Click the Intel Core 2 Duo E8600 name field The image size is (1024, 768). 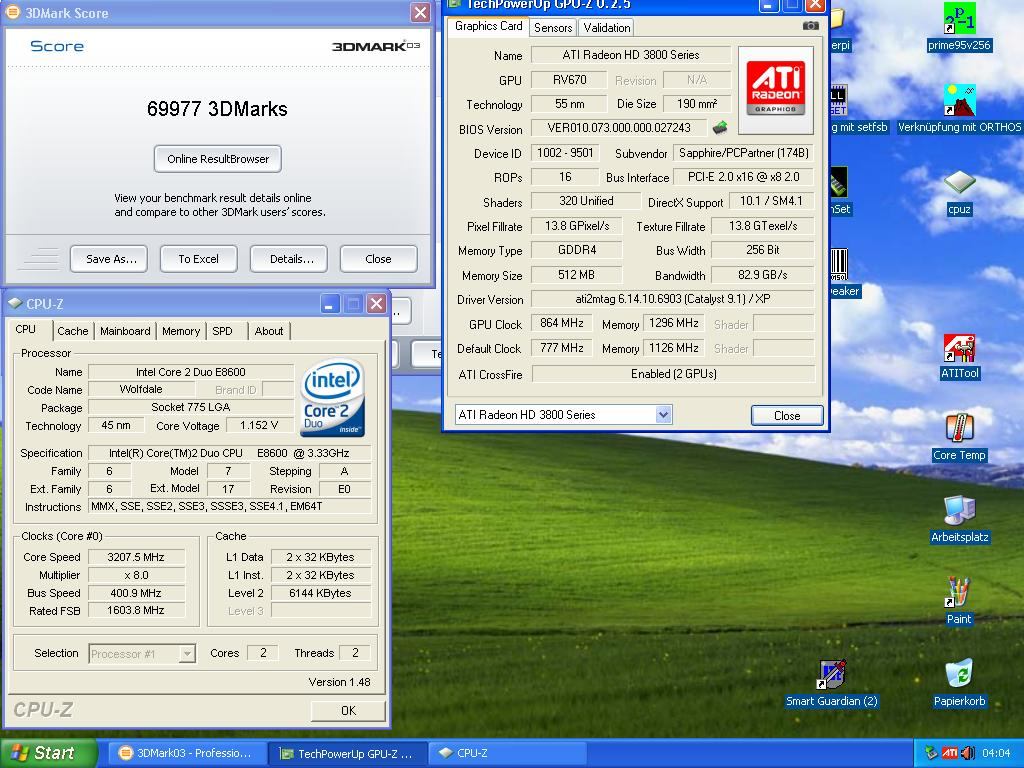[191, 372]
